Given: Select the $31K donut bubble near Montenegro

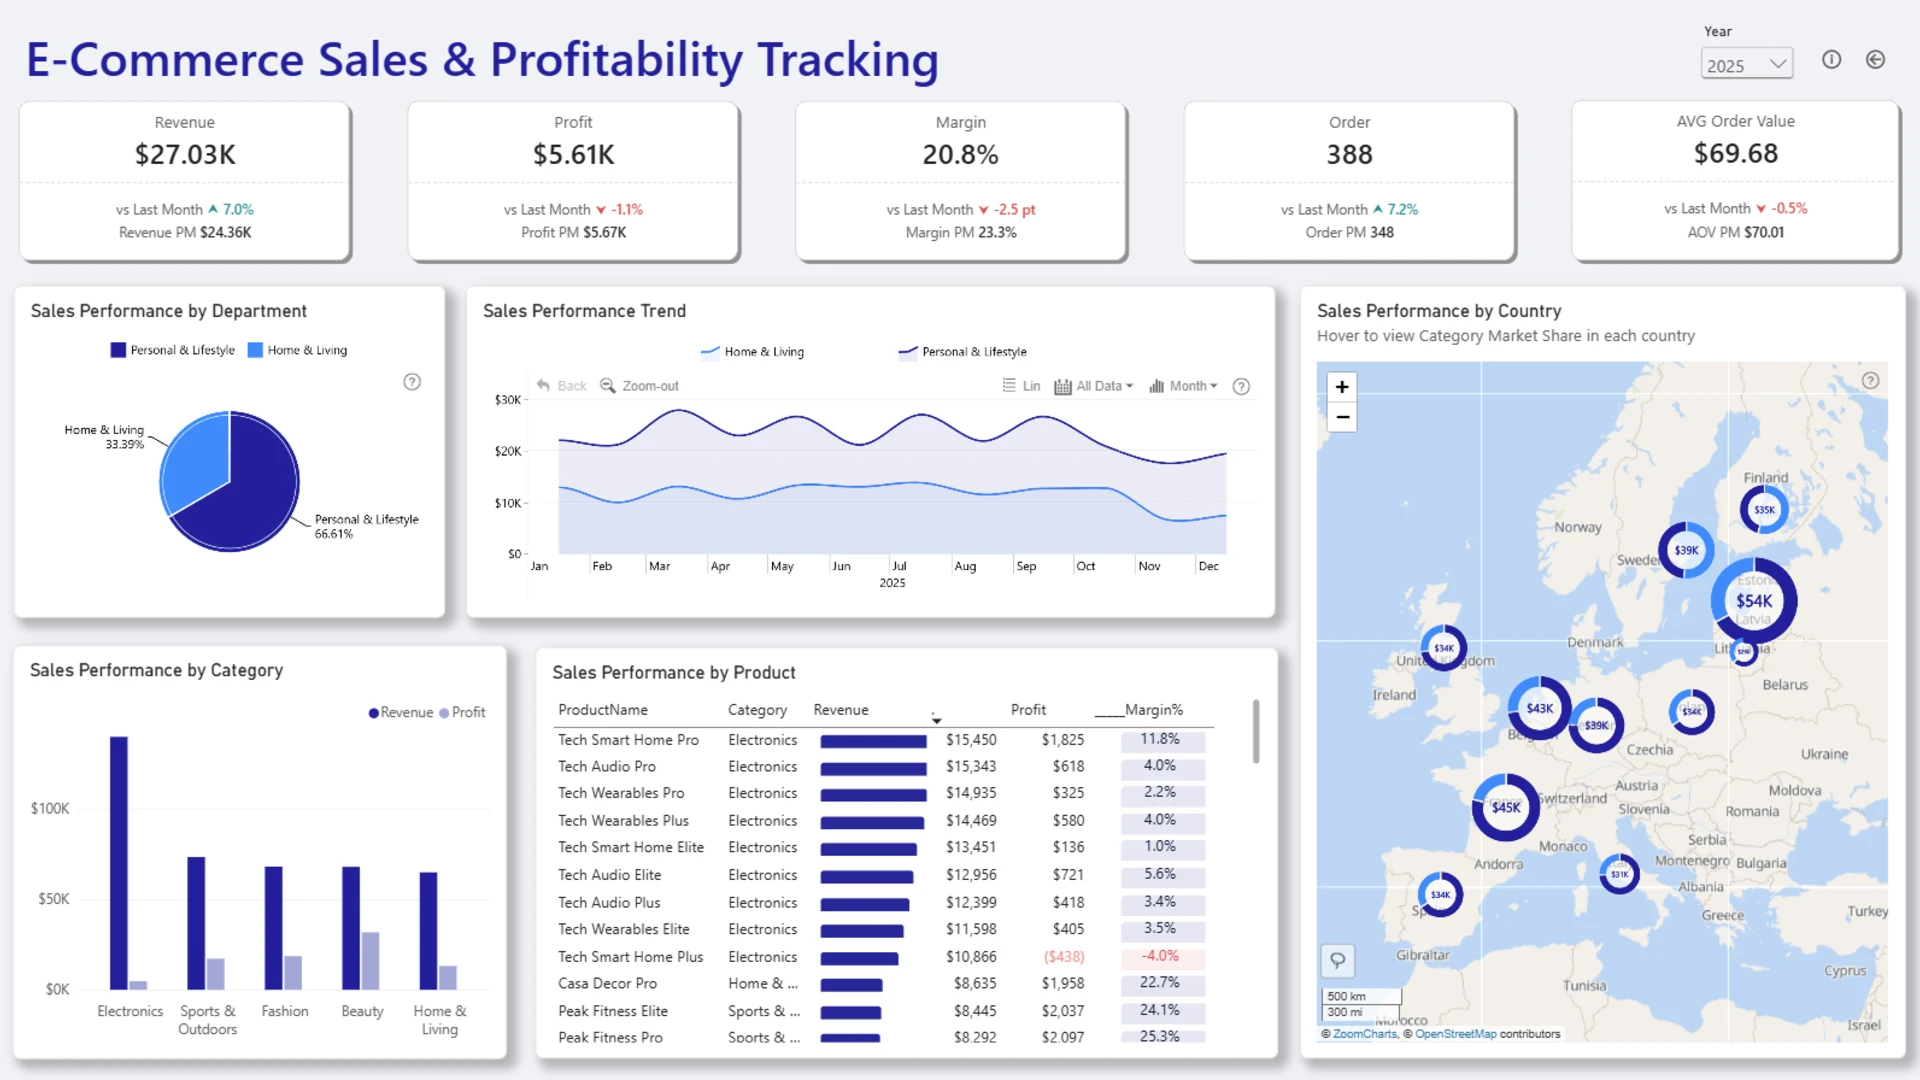Looking at the screenshot, I should click(x=1619, y=874).
